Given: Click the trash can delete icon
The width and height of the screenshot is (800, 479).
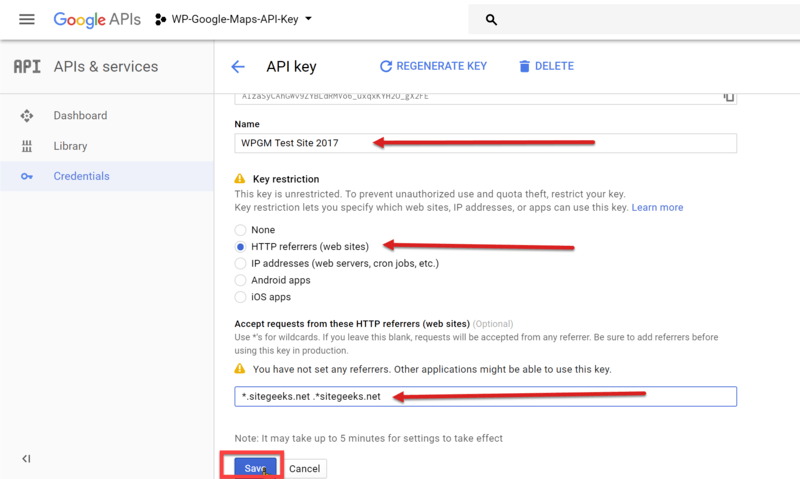Looking at the screenshot, I should (x=524, y=66).
